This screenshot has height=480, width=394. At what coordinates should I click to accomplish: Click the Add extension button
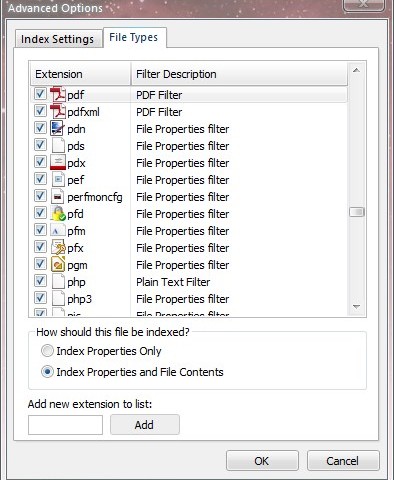tap(145, 425)
